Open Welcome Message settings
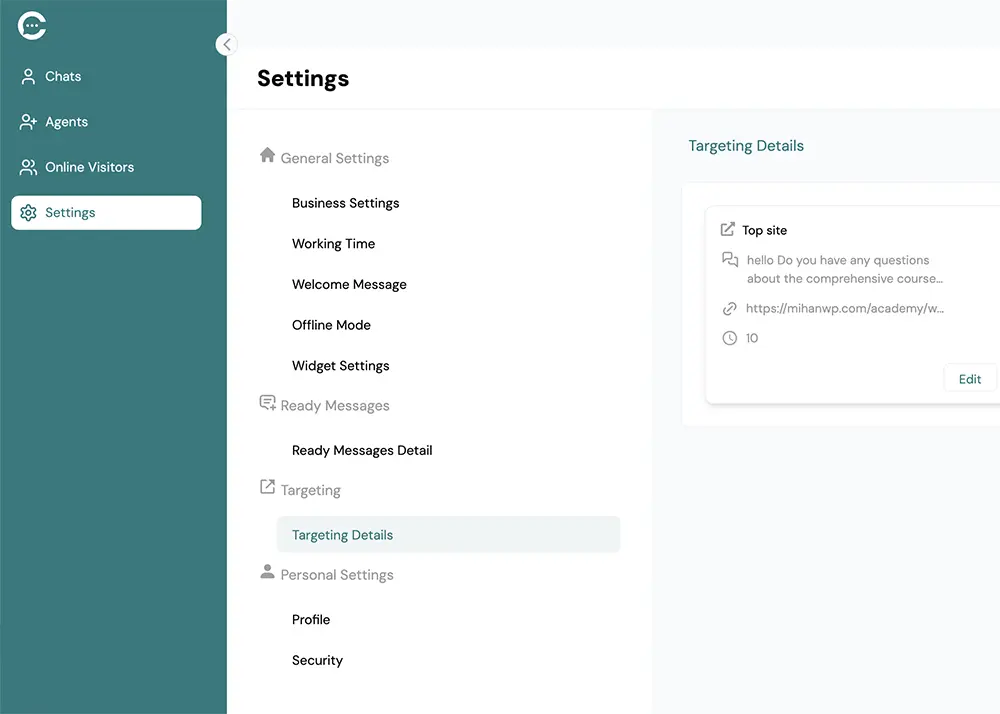Screen dimensions: 1000x714 tap(349, 285)
